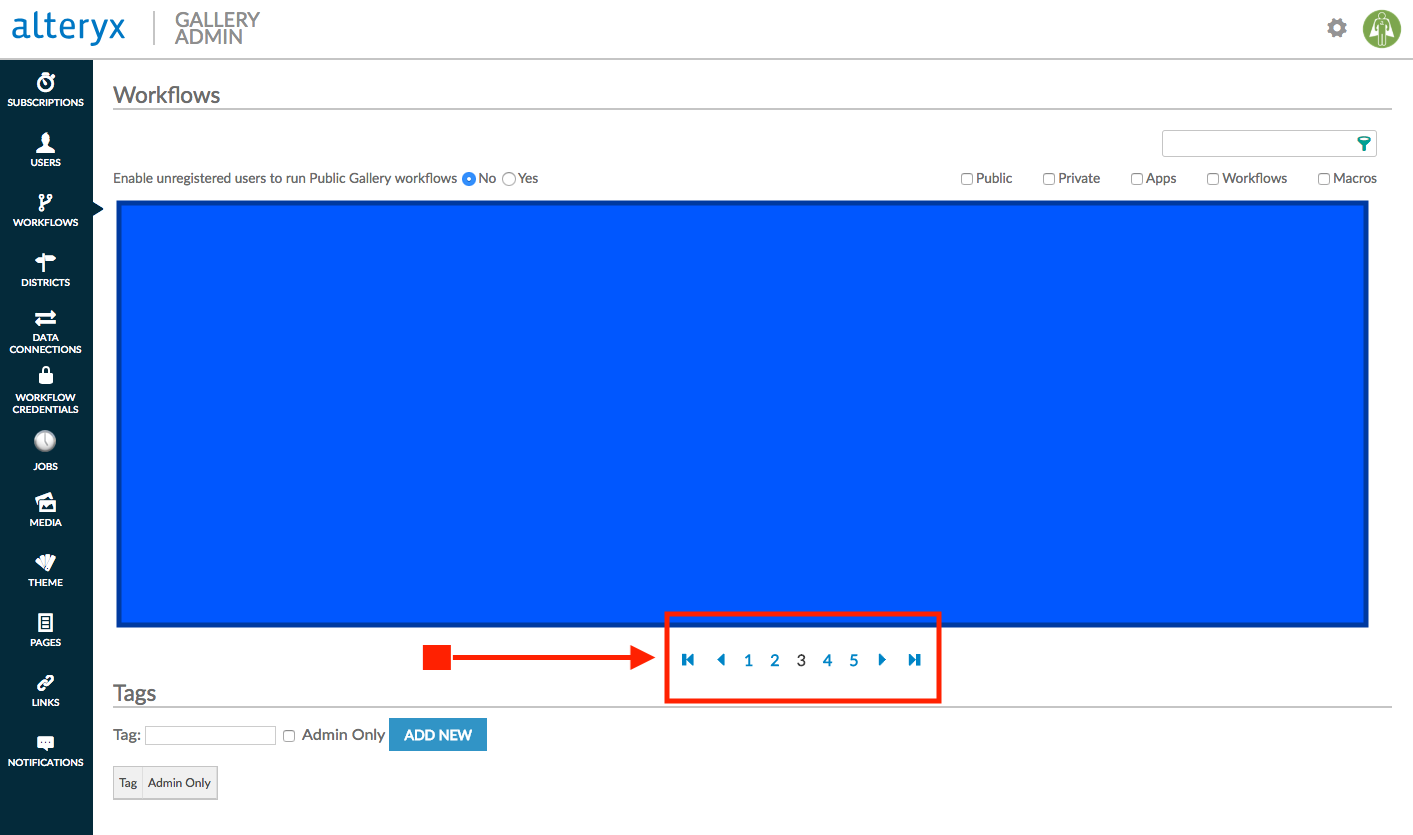Open the Subscriptions section
1413x835 pixels.
tap(45, 90)
